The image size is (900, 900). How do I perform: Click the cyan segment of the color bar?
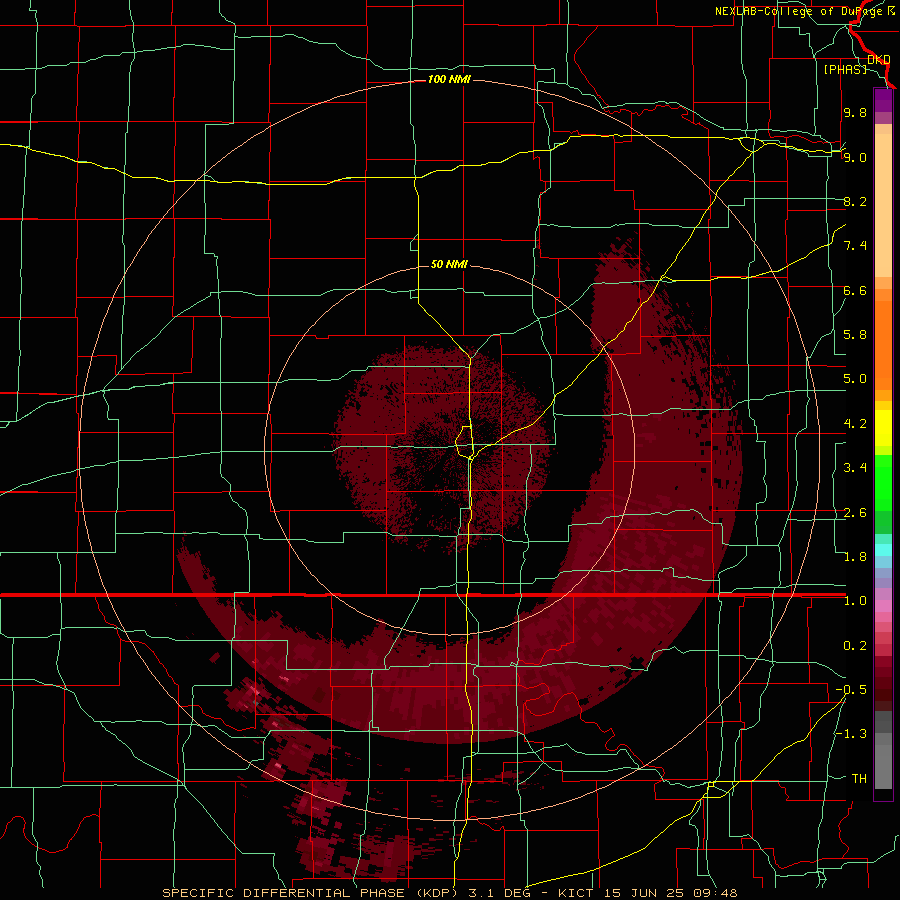pos(883,550)
